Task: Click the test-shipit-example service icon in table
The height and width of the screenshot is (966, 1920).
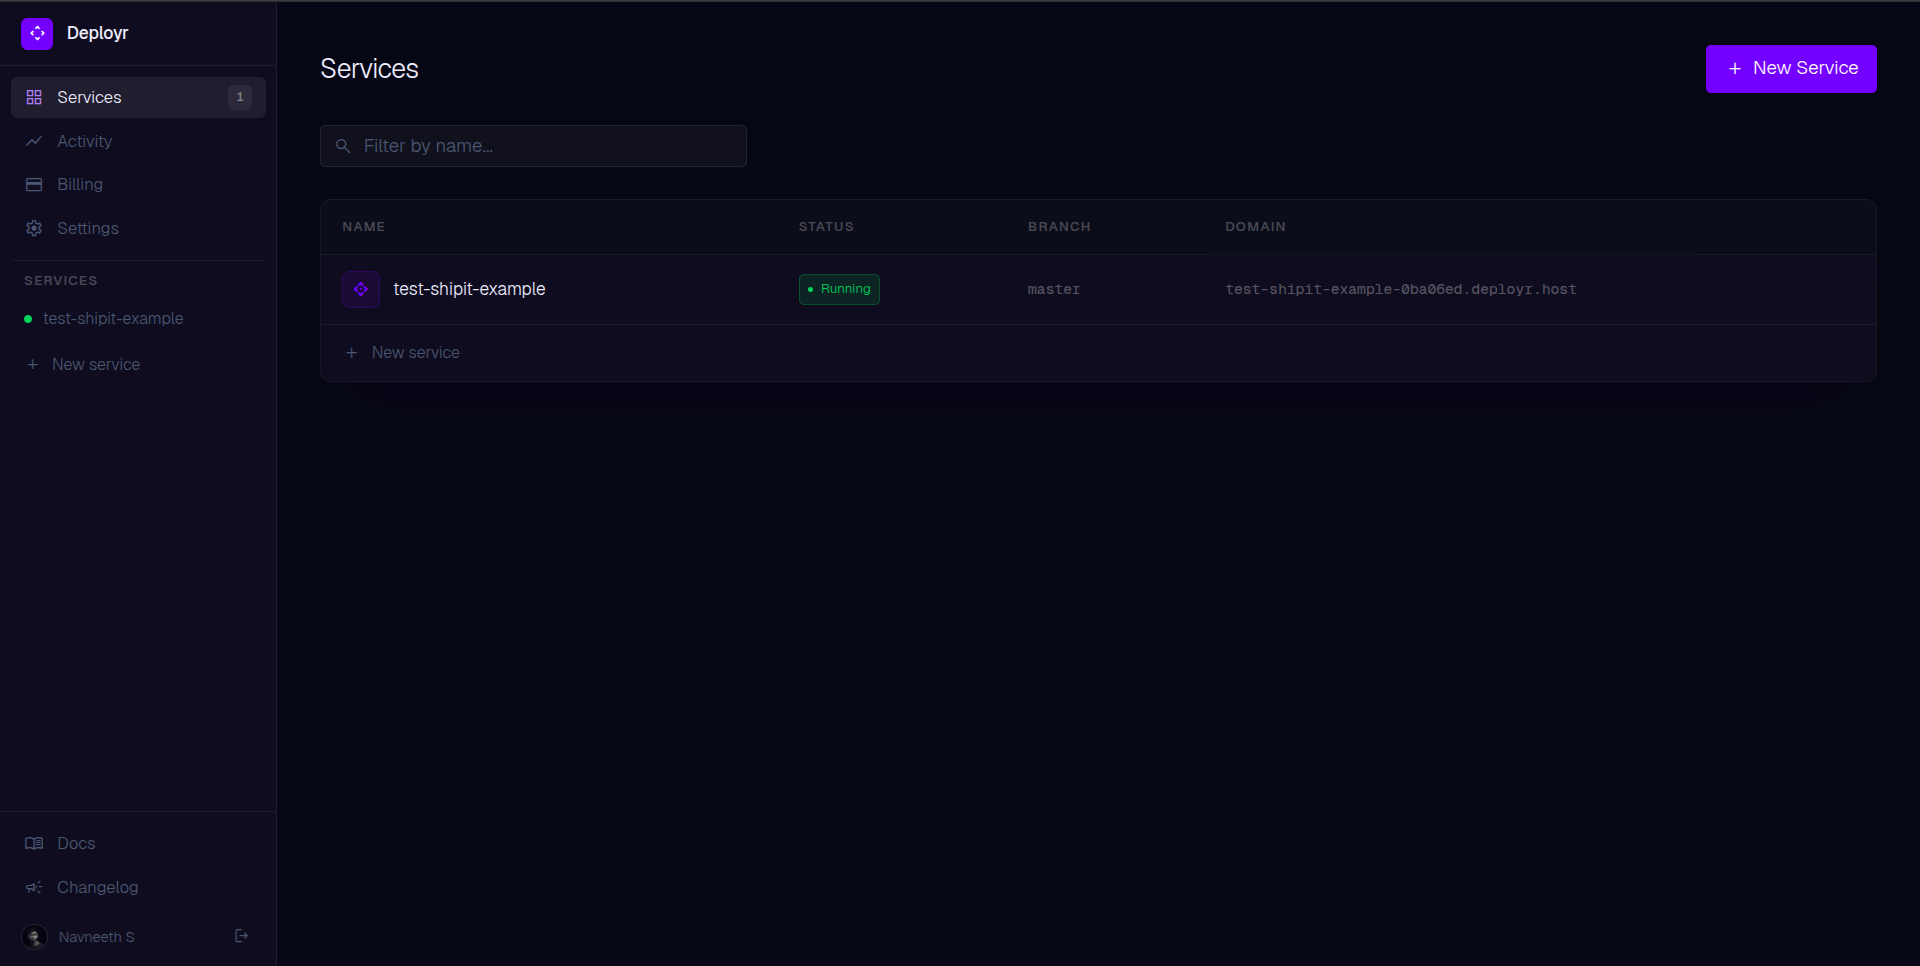Action: (x=361, y=289)
